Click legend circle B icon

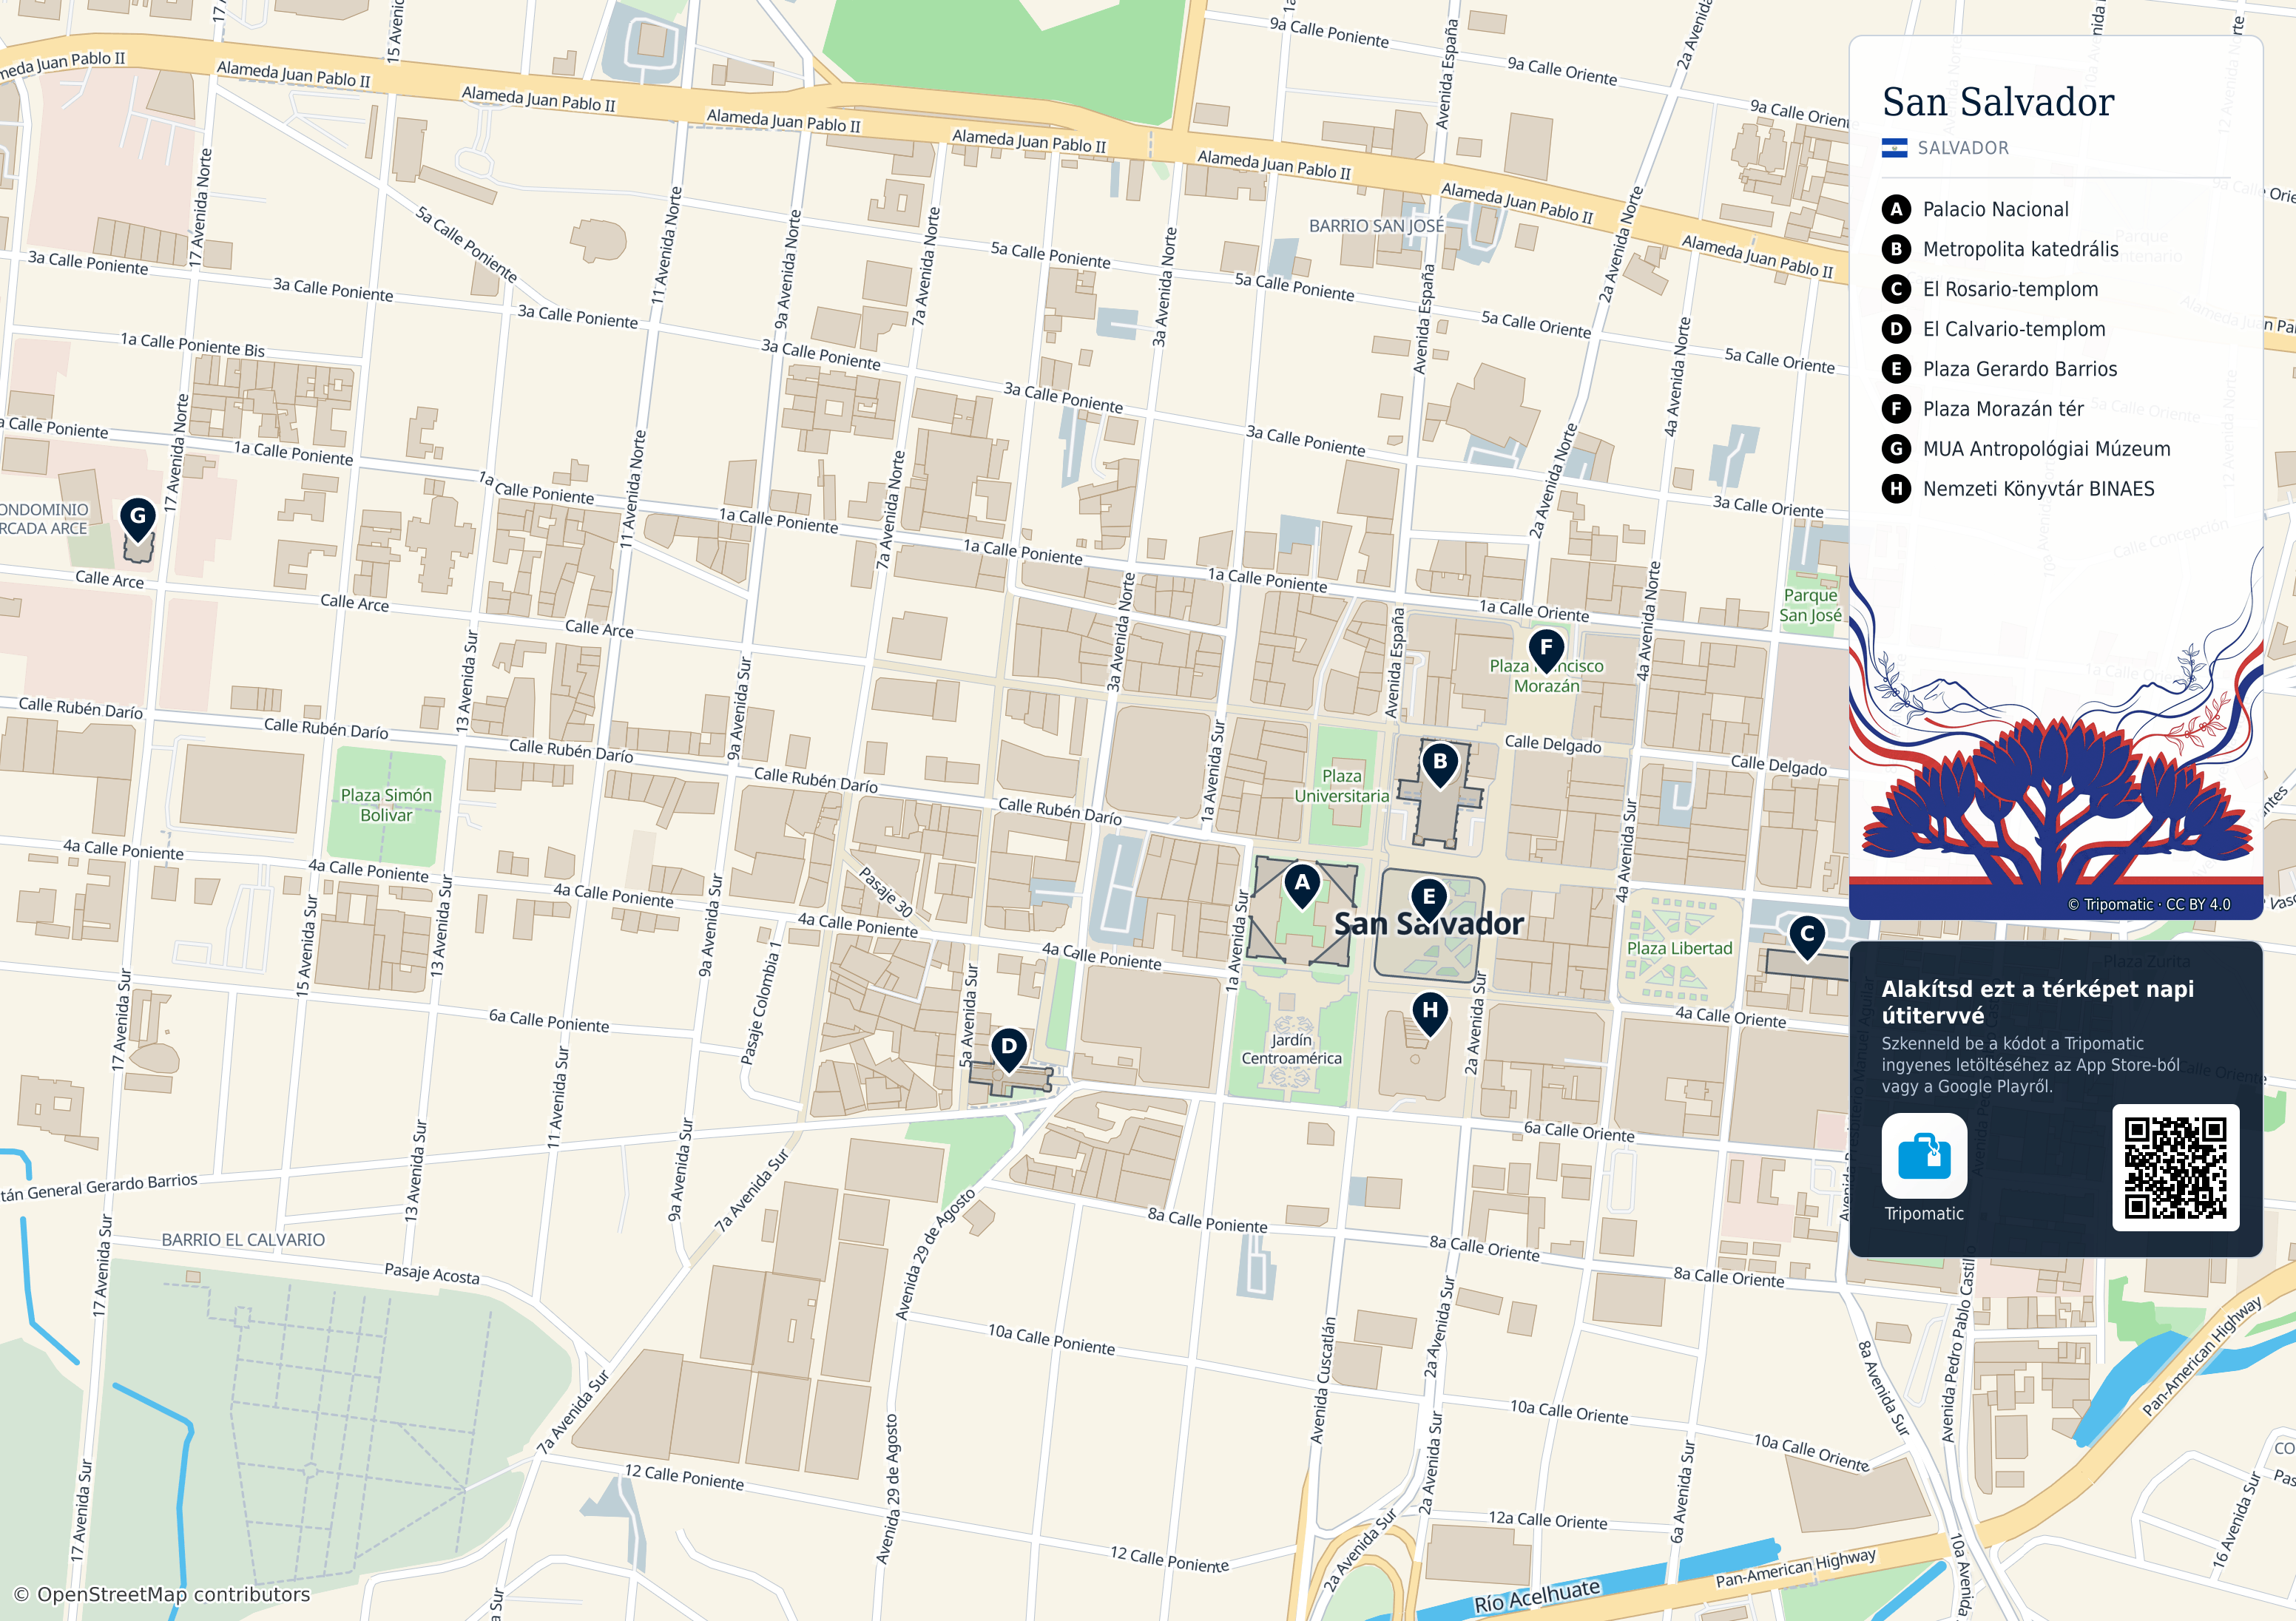pos(1896,249)
